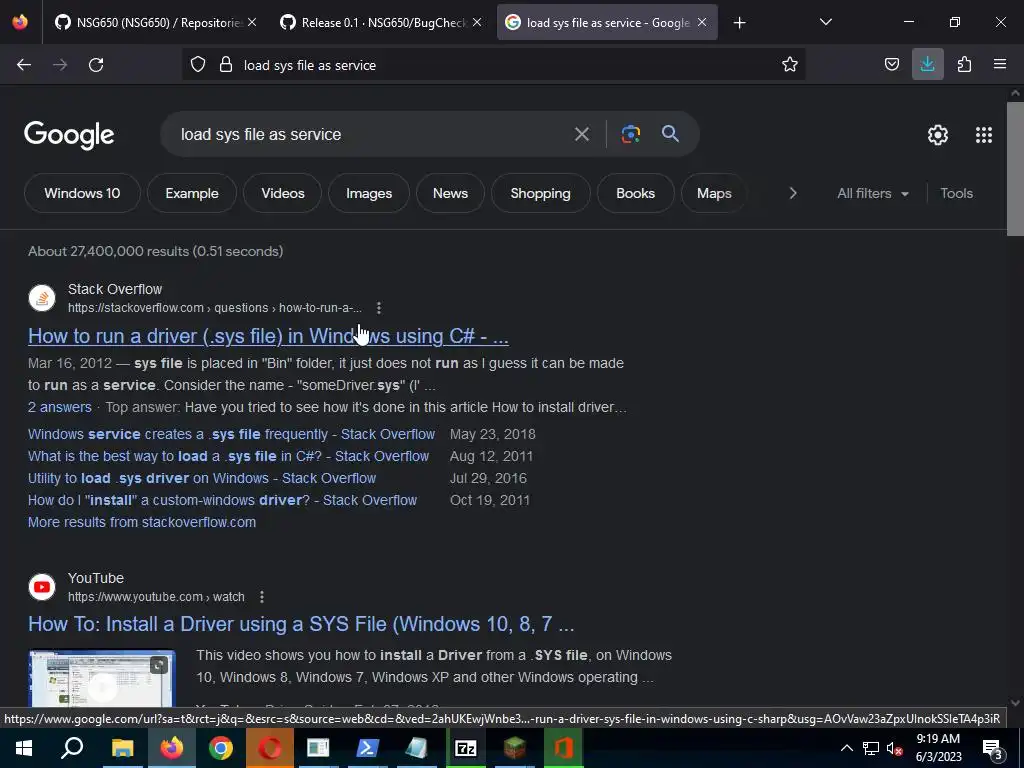
Task: Play the YouTube video thumbnail
Action: [102, 679]
